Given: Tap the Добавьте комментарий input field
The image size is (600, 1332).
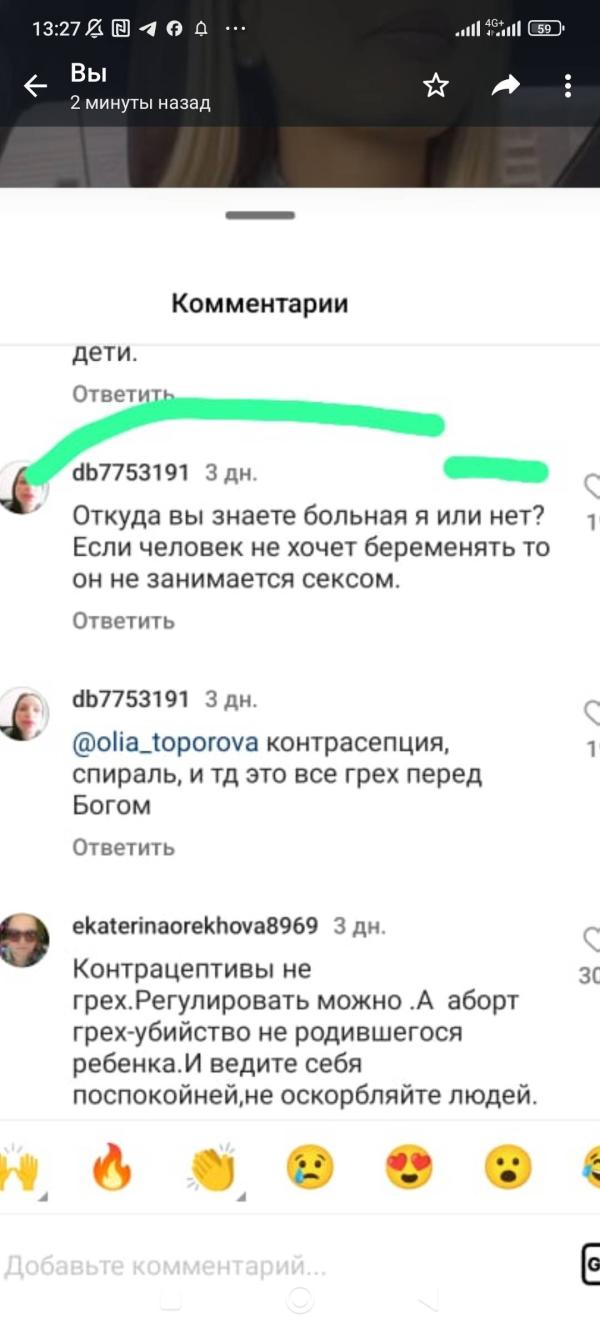Looking at the screenshot, I should (x=285, y=1267).
